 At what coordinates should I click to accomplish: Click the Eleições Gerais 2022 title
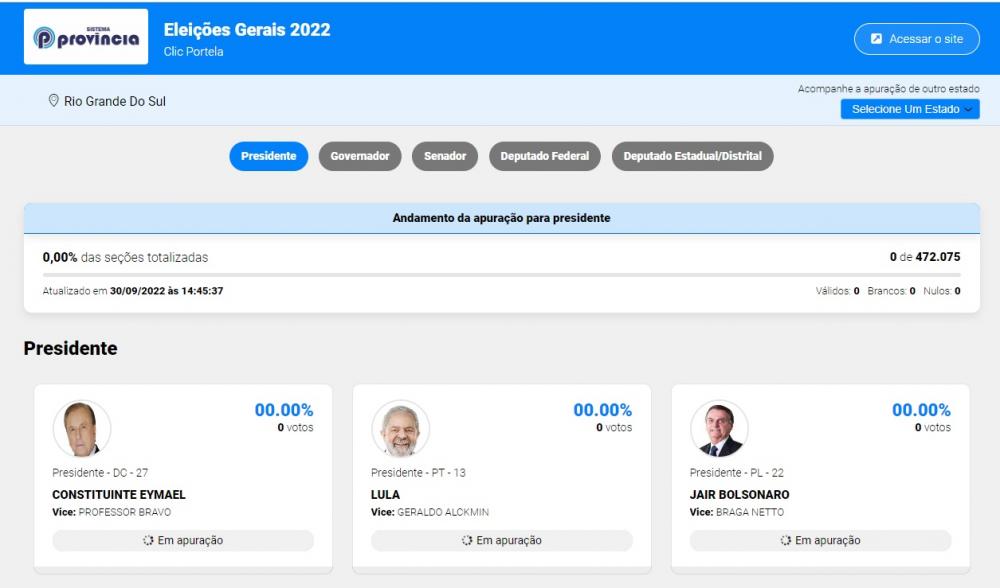pyautogui.click(x=247, y=30)
